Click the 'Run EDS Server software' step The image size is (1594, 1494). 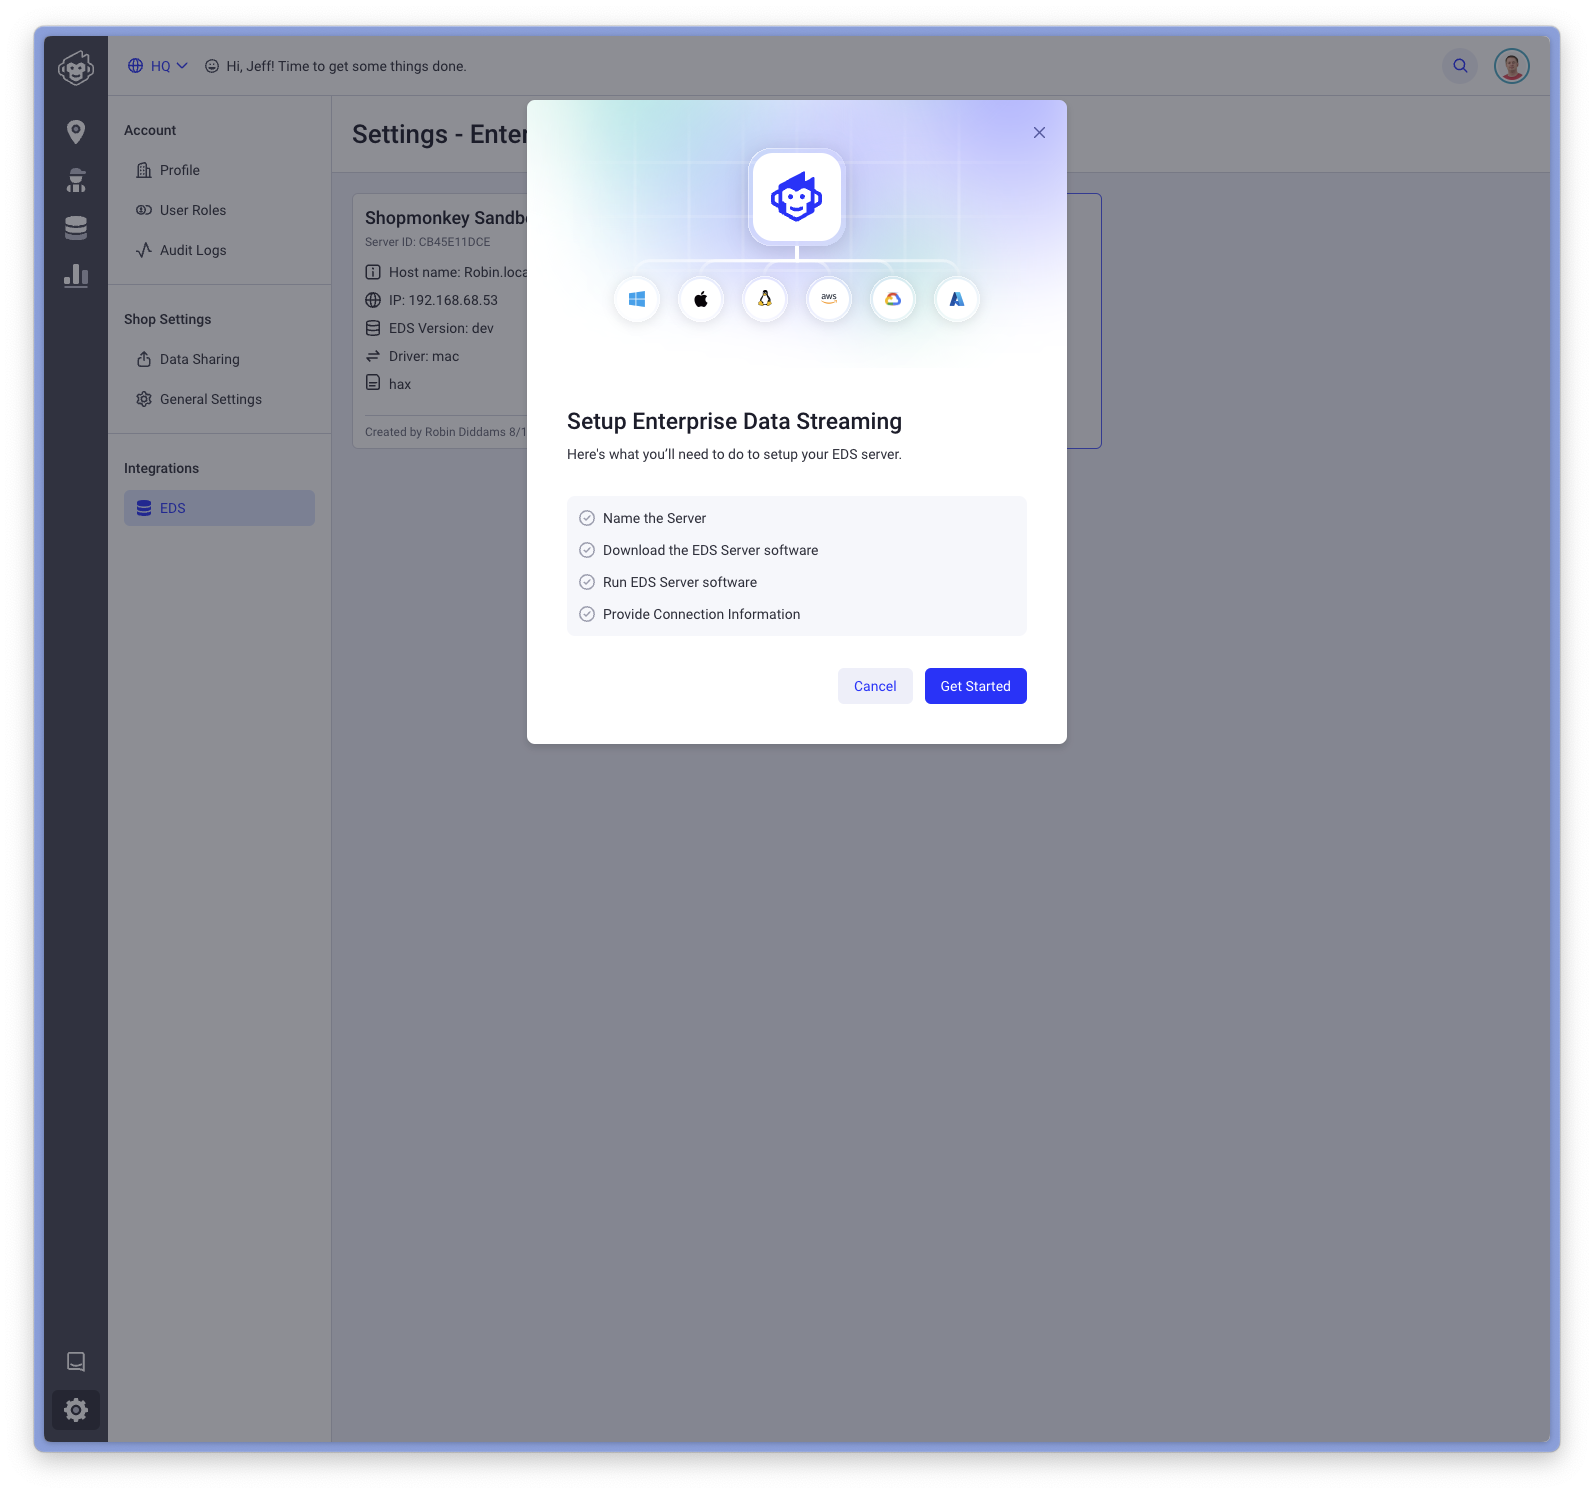pyautogui.click(x=680, y=582)
